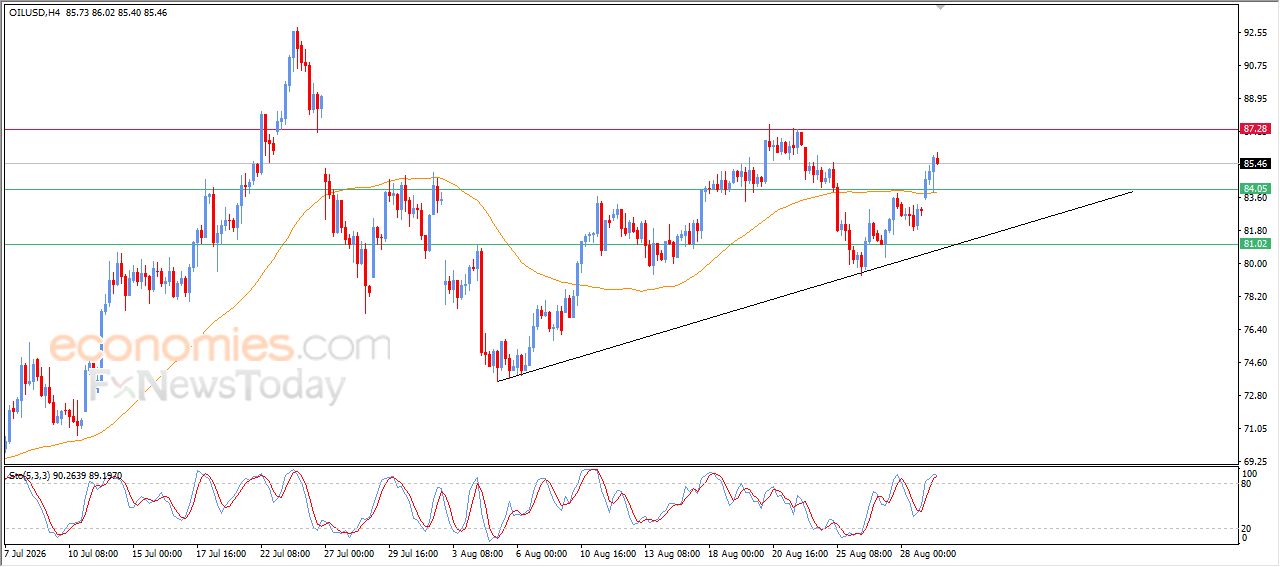Select the green 84.05 price tag
This screenshot has height=567, width=1280.
tap(1255, 188)
